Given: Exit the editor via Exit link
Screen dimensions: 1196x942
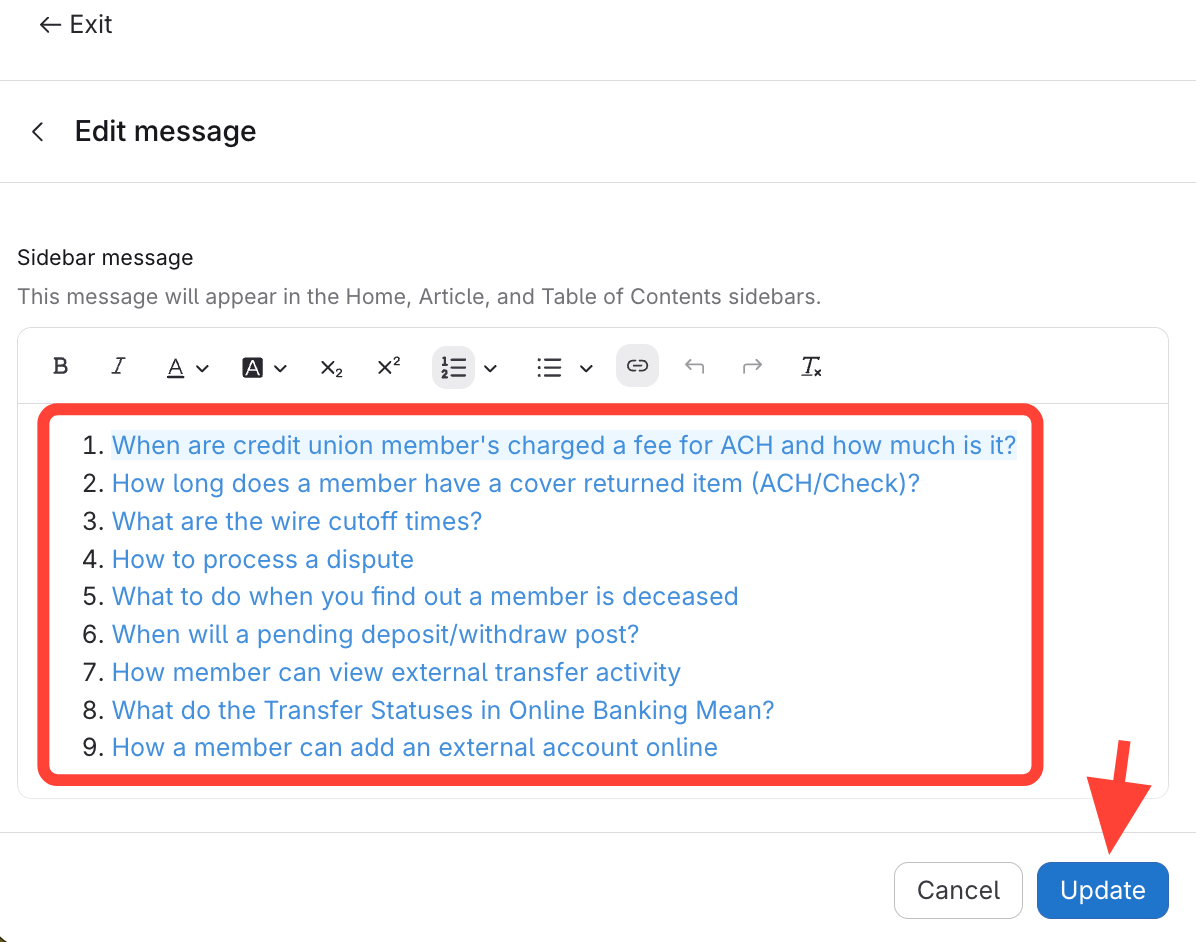Looking at the screenshot, I should [76, 25].
